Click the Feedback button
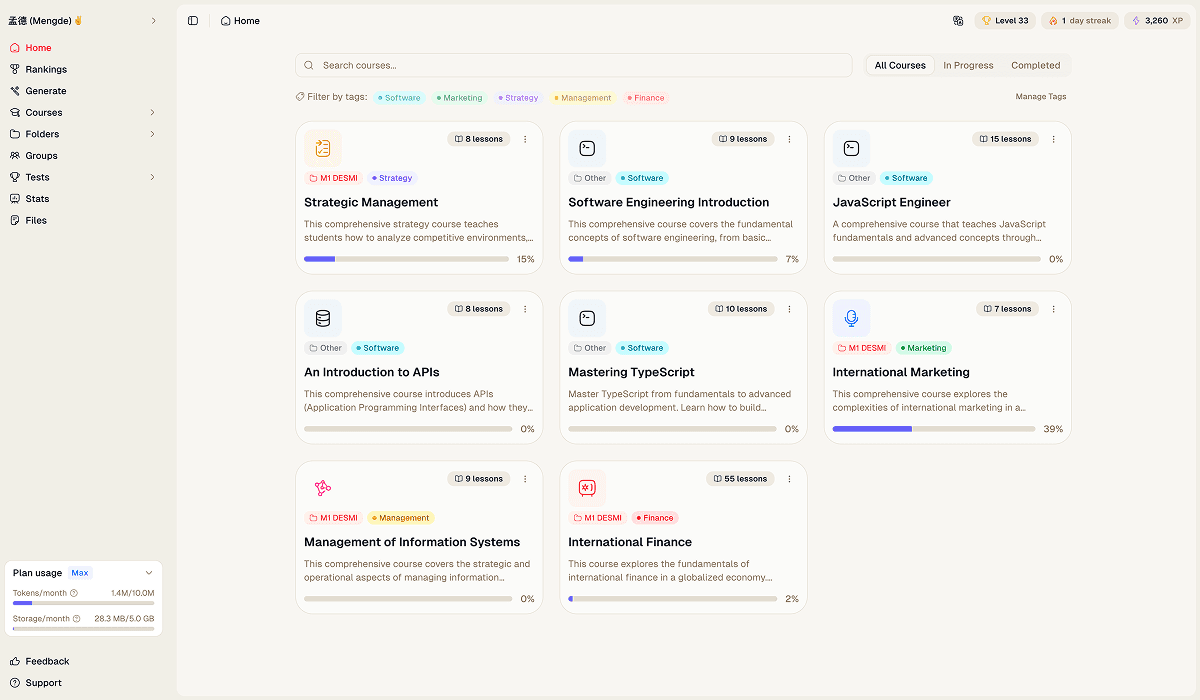Viewport: 1200px width, 700px height. click(x=46, y=661)
